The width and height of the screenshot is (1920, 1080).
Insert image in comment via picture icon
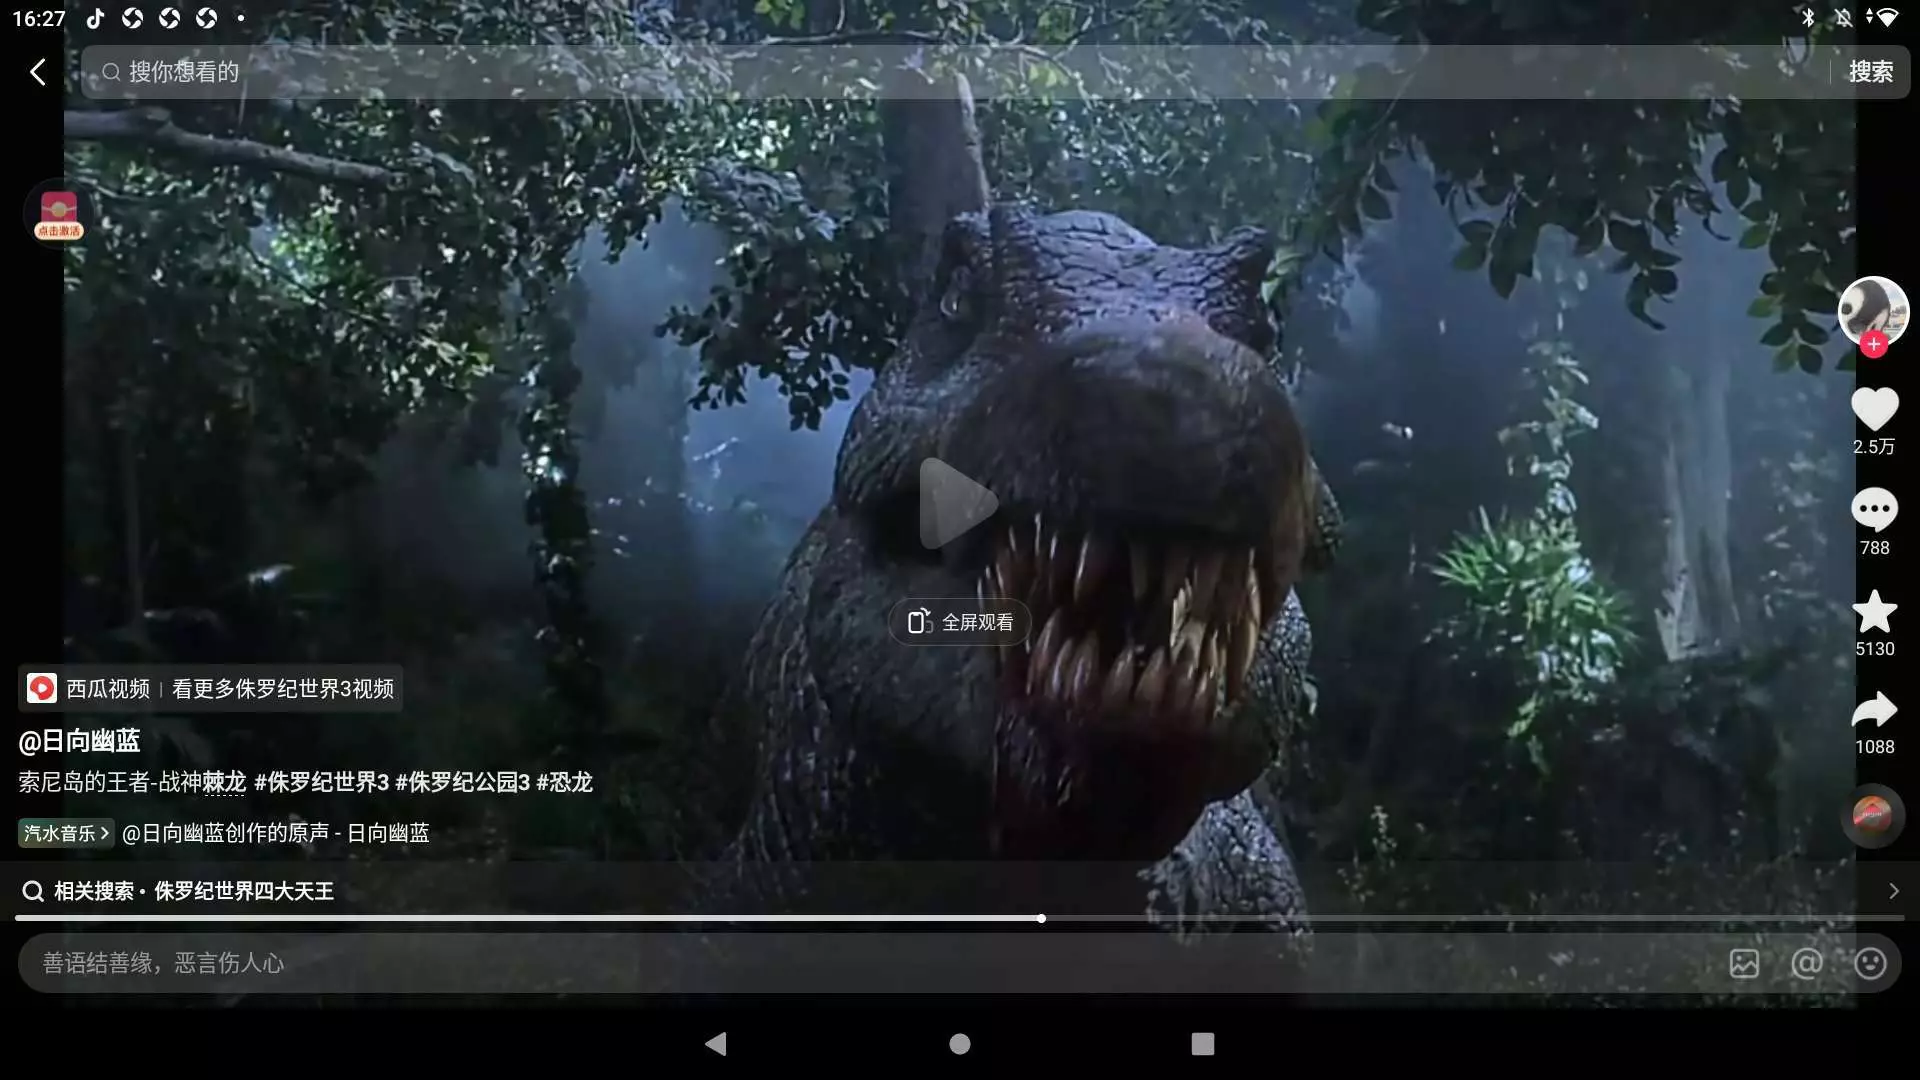[1744, 963]
